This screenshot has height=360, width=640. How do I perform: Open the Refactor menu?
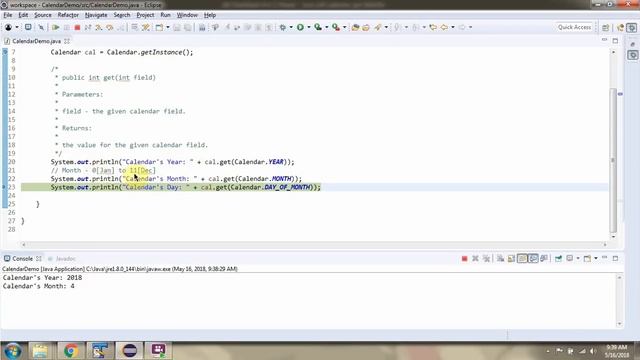(68, 15)
